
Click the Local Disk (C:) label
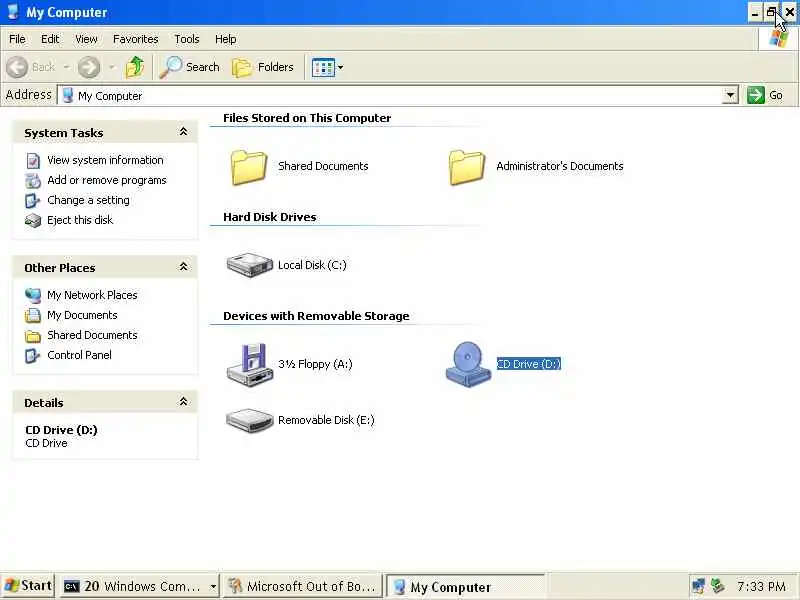[x=312, y=265]
